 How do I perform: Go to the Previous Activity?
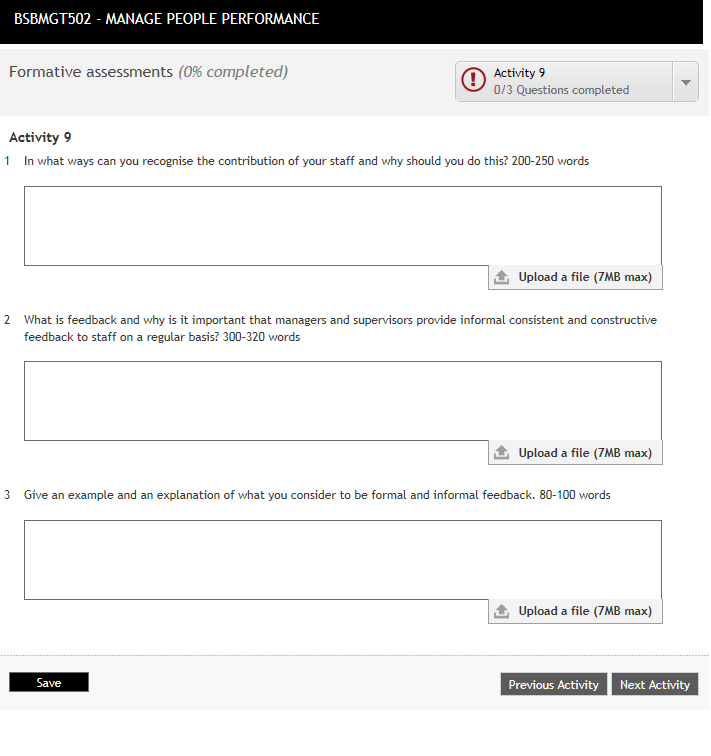[553, 685]
